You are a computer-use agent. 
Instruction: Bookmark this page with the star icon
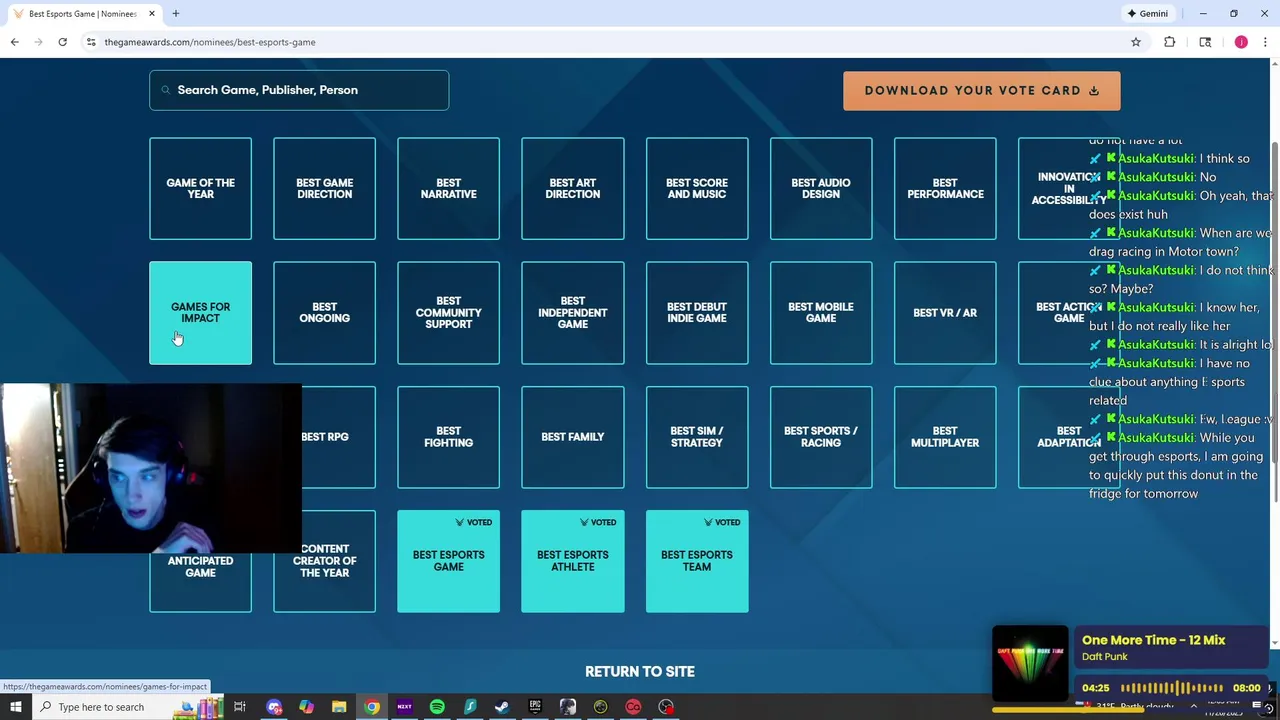(1136, 42)
